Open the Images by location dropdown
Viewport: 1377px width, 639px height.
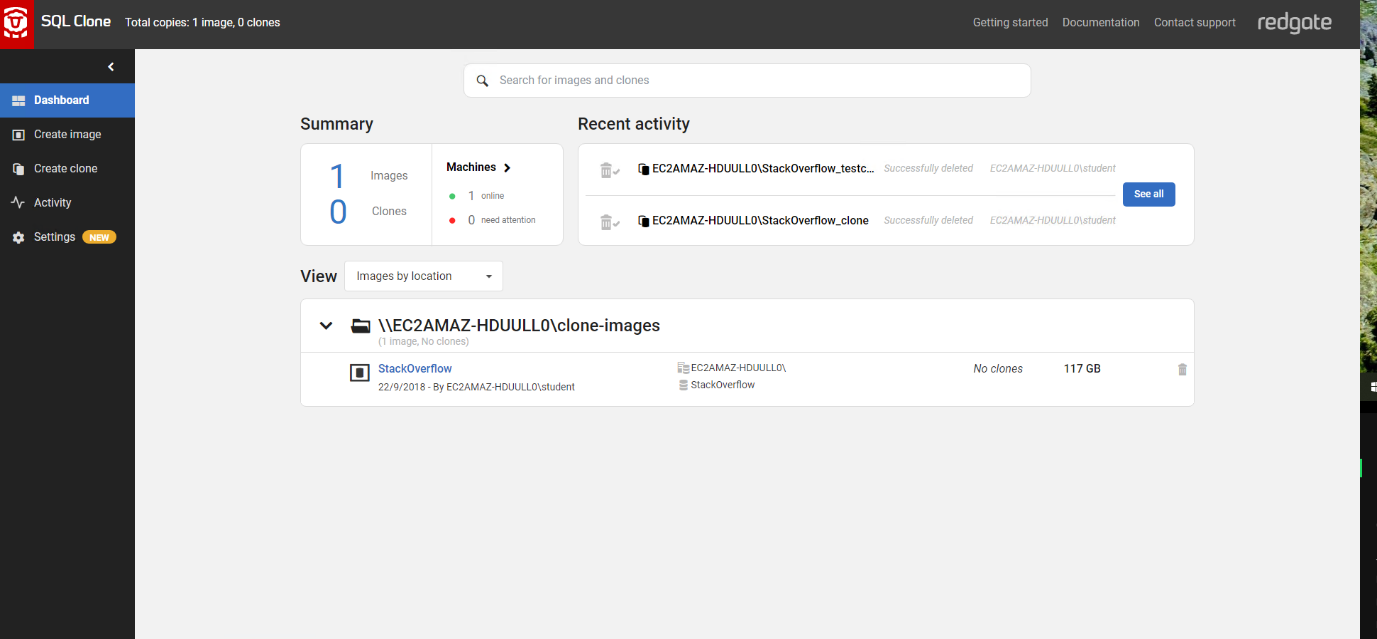click(x=423, y=275)
